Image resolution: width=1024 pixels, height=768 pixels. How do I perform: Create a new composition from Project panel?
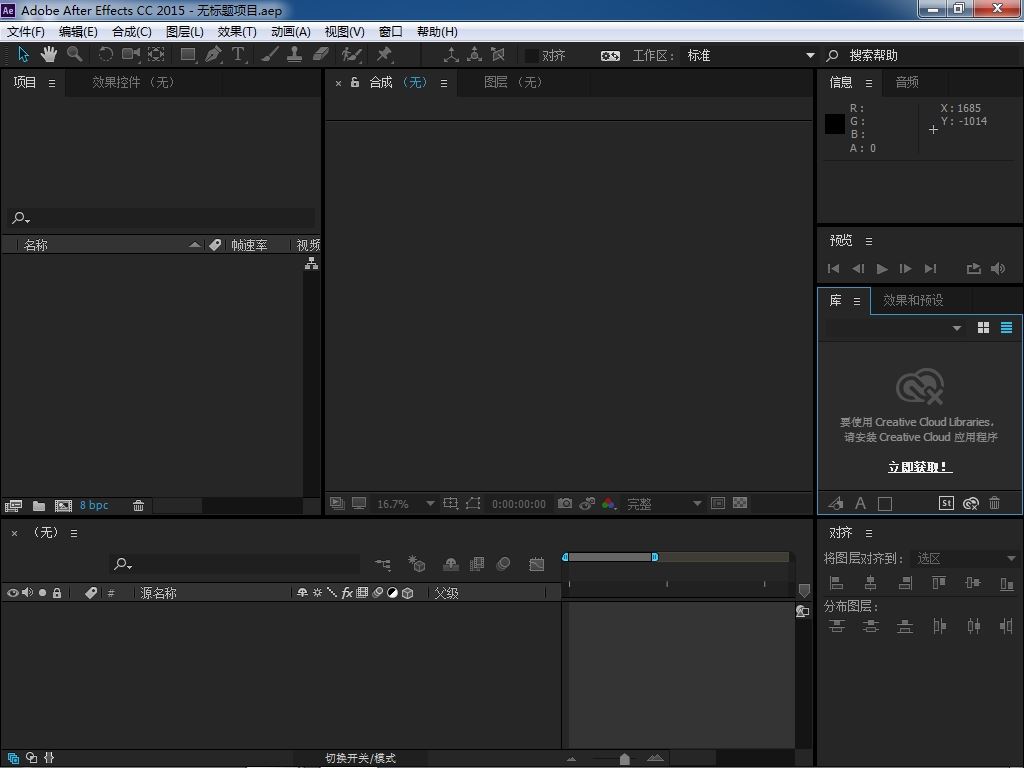(x=63, y=505)
